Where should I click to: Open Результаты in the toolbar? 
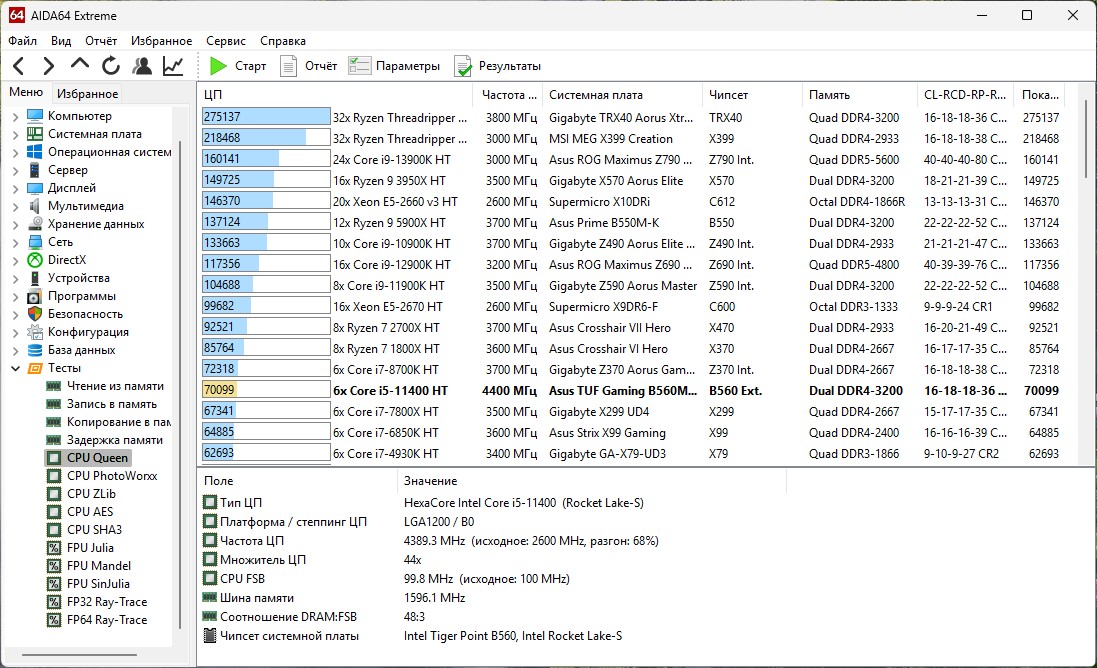coord(497,66)
